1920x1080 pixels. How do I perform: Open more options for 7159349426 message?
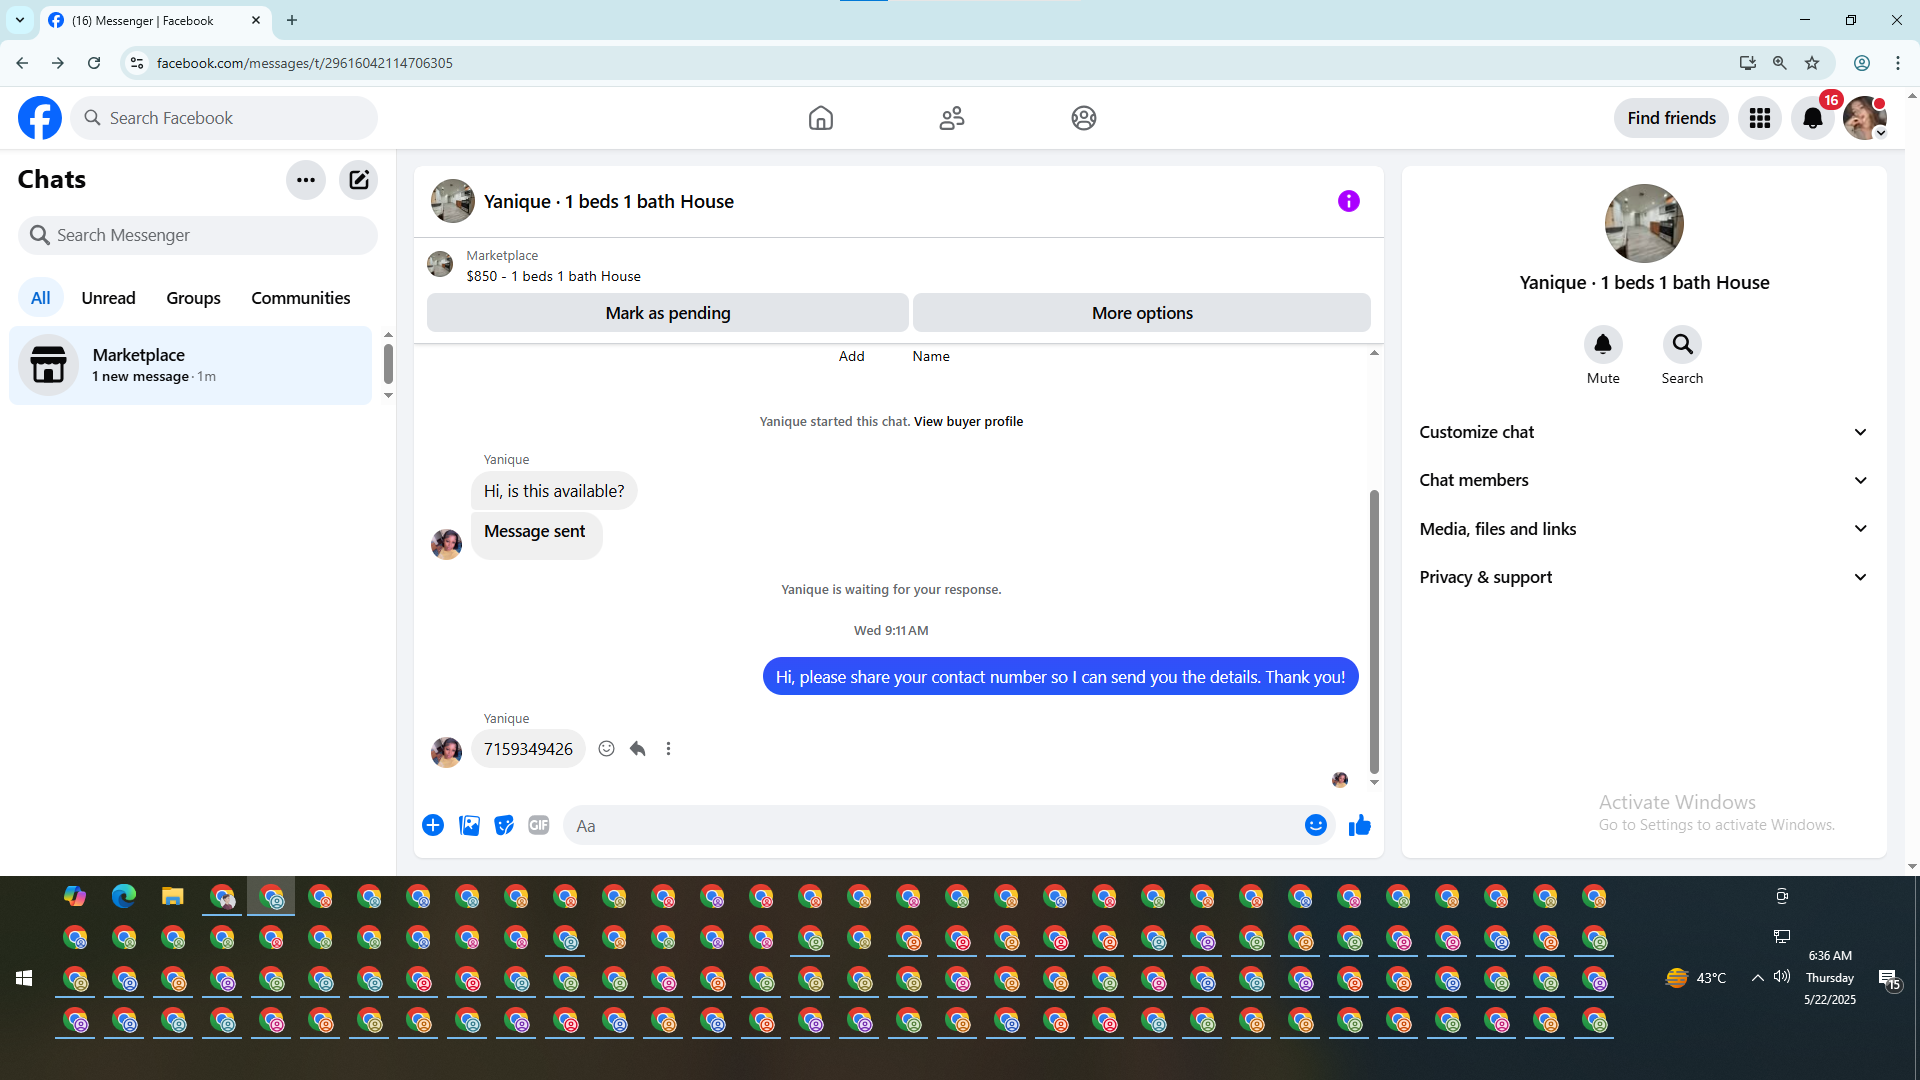click(x=669, y=749)
